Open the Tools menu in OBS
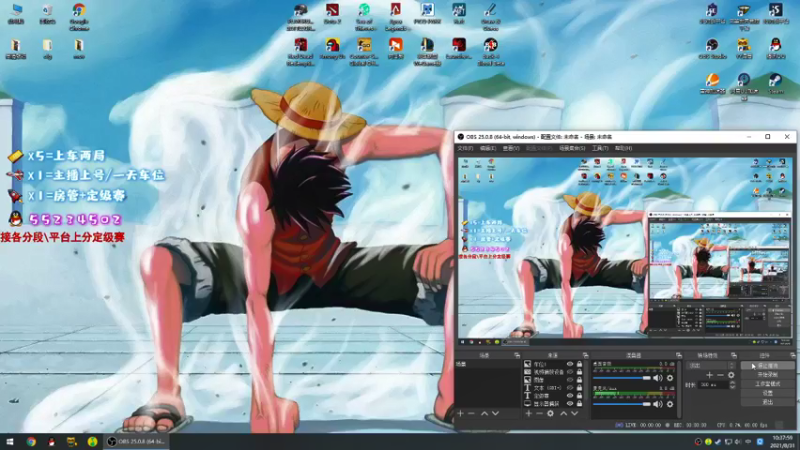 point(599,148)
